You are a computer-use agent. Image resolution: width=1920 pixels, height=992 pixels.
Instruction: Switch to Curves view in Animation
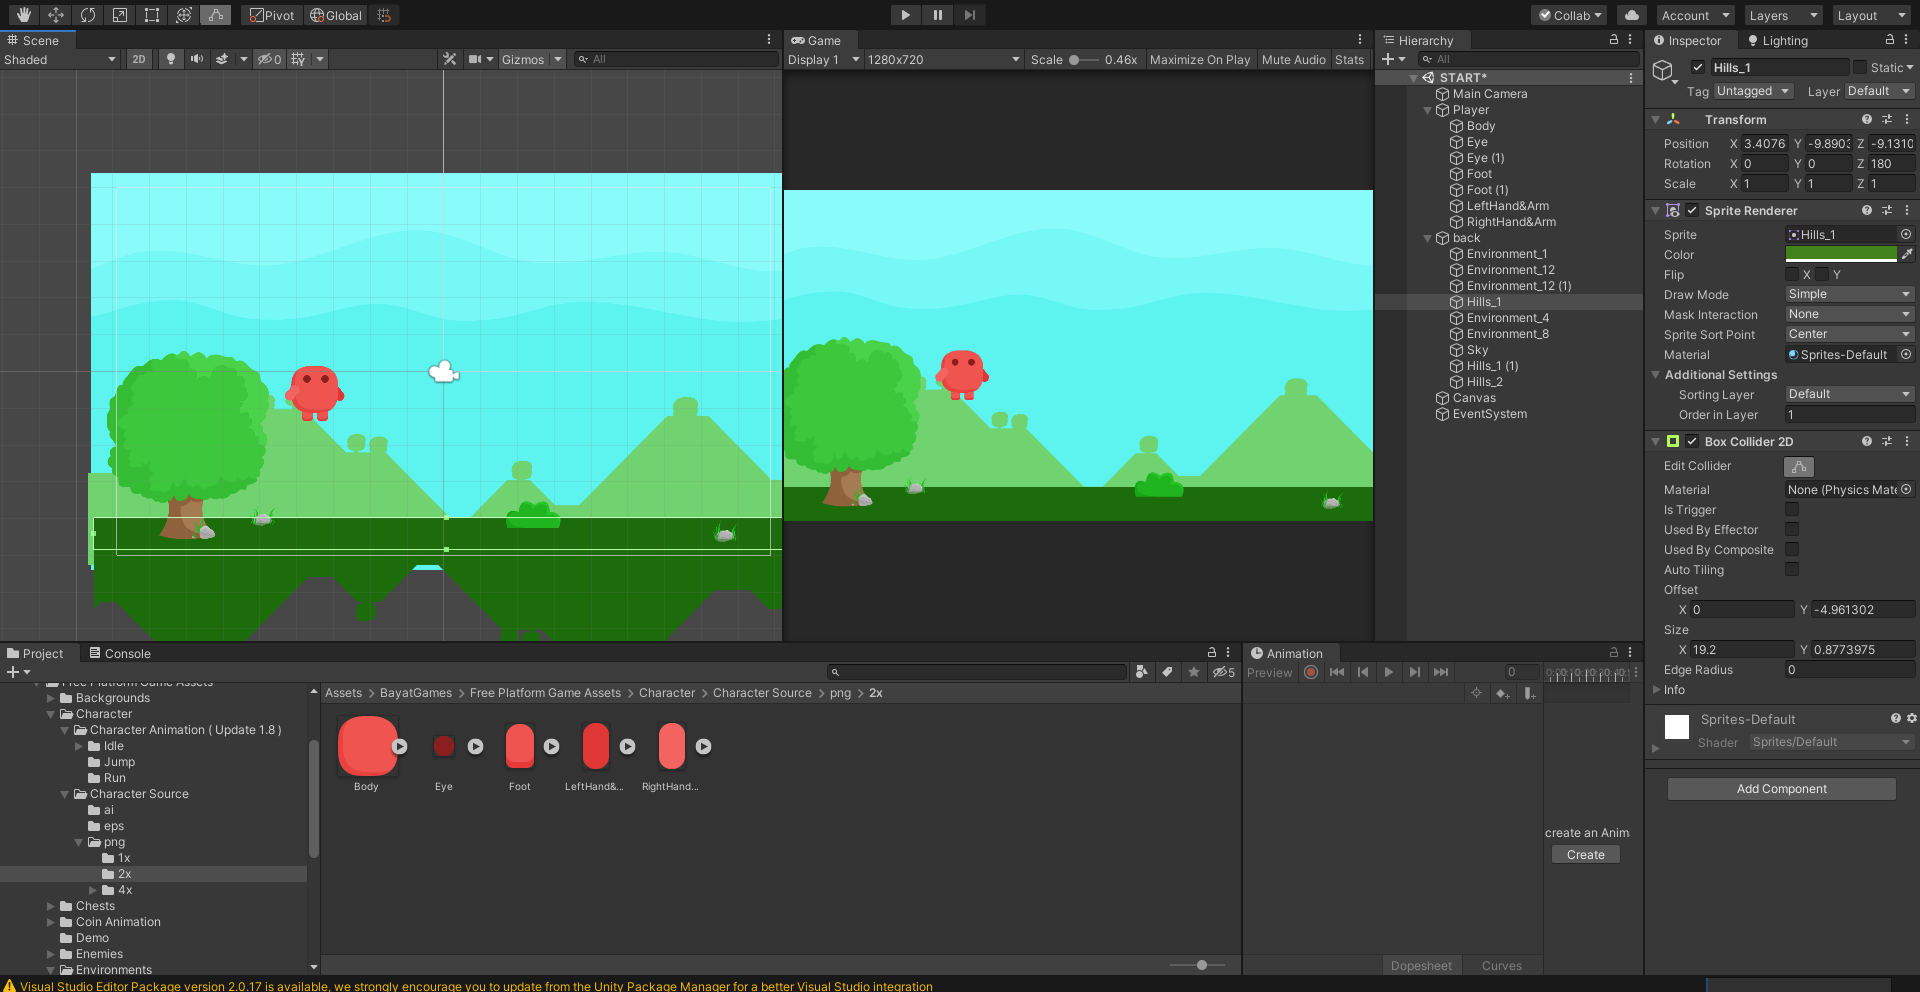click(x=1502, y=965)
